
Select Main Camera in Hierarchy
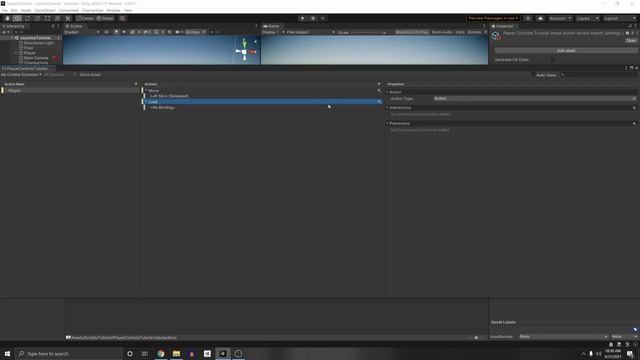36,58
